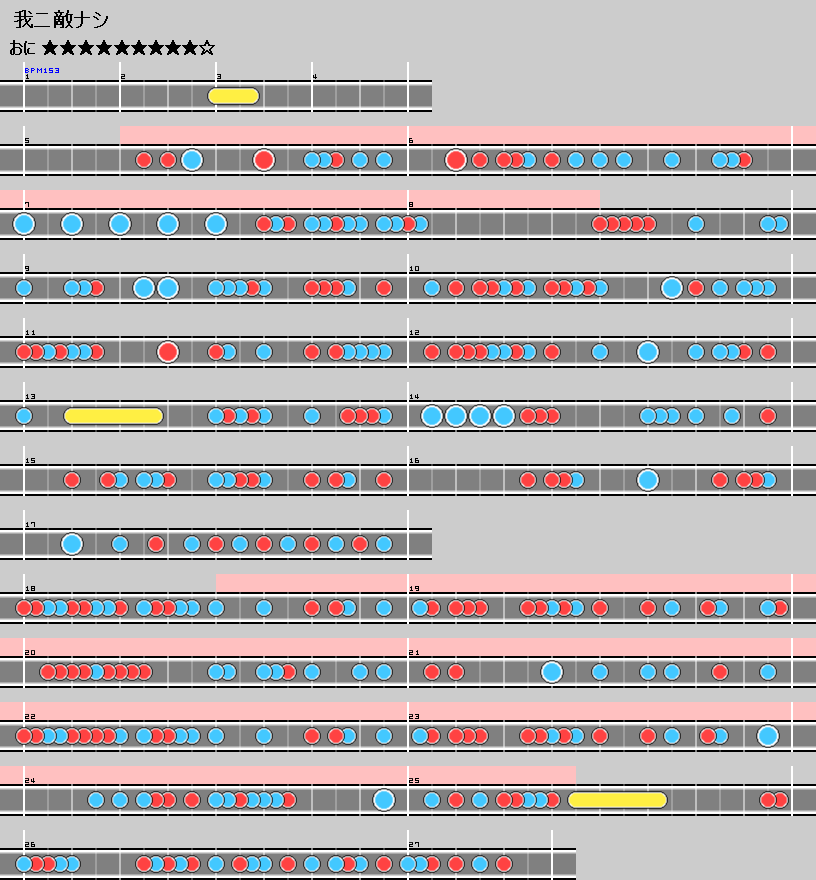The image size is (816, 880).
Task: Click the song title 我二敵ナシ
Action: (62, 20)
